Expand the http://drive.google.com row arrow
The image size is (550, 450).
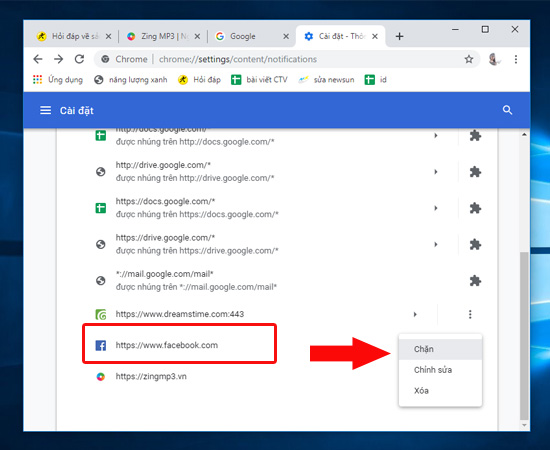[436, 172]
